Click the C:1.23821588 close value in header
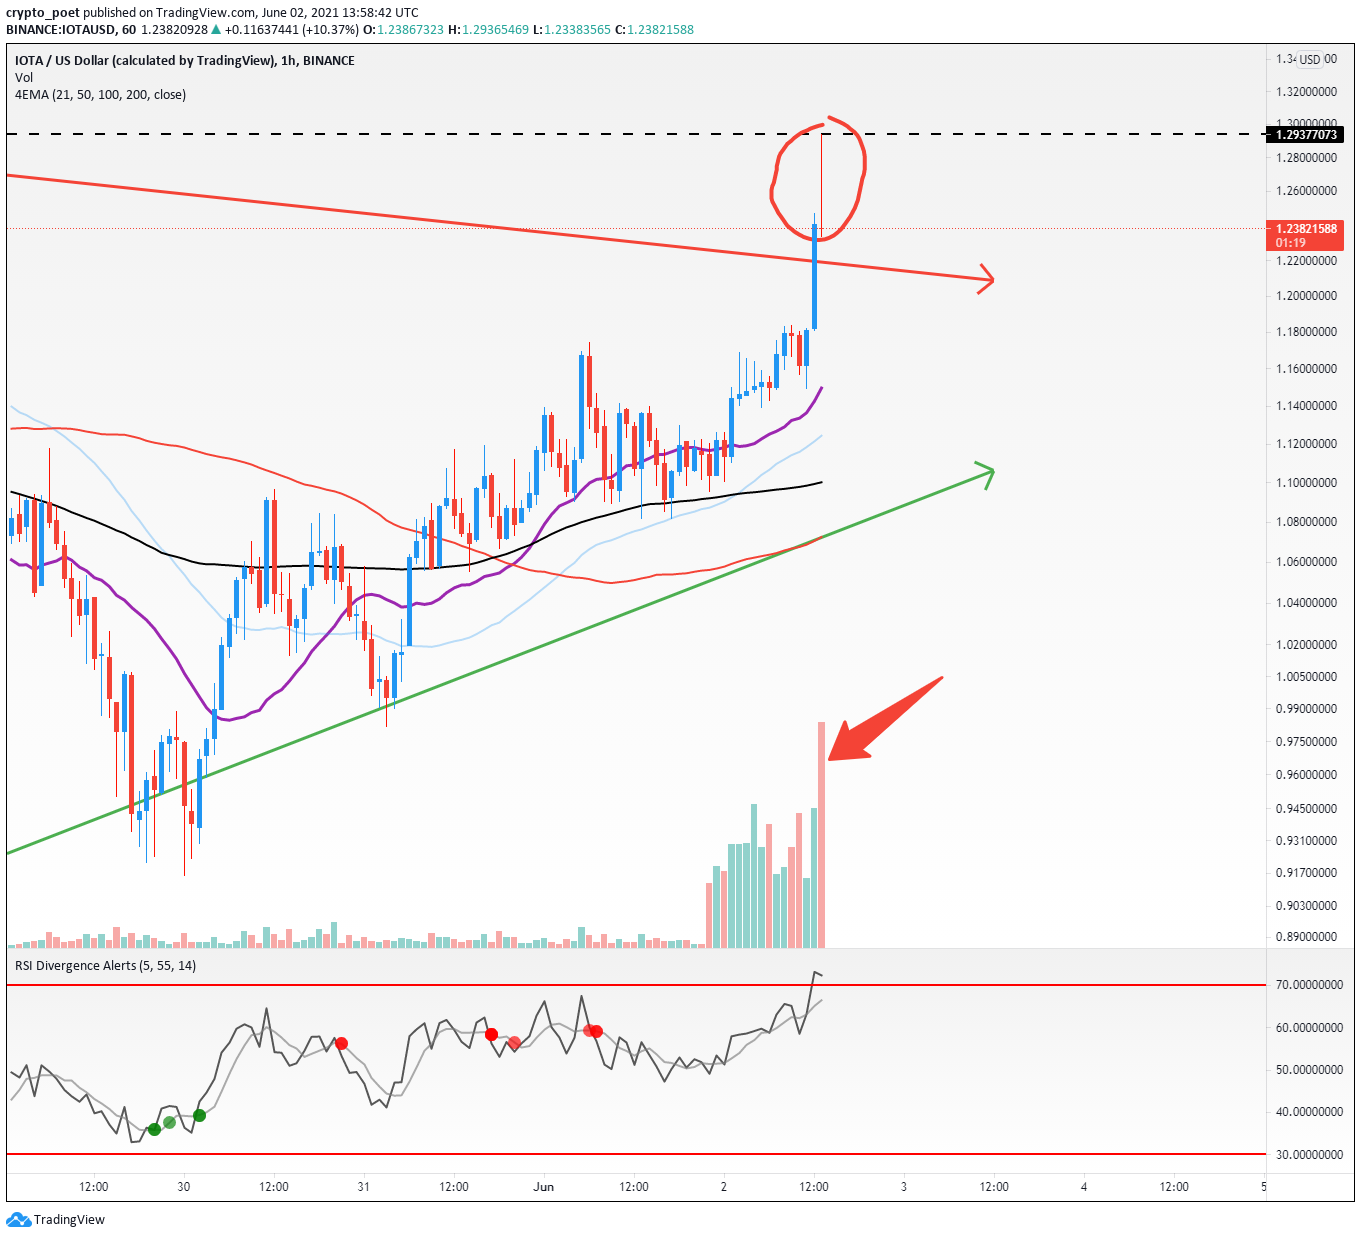 tap(654, 30)
